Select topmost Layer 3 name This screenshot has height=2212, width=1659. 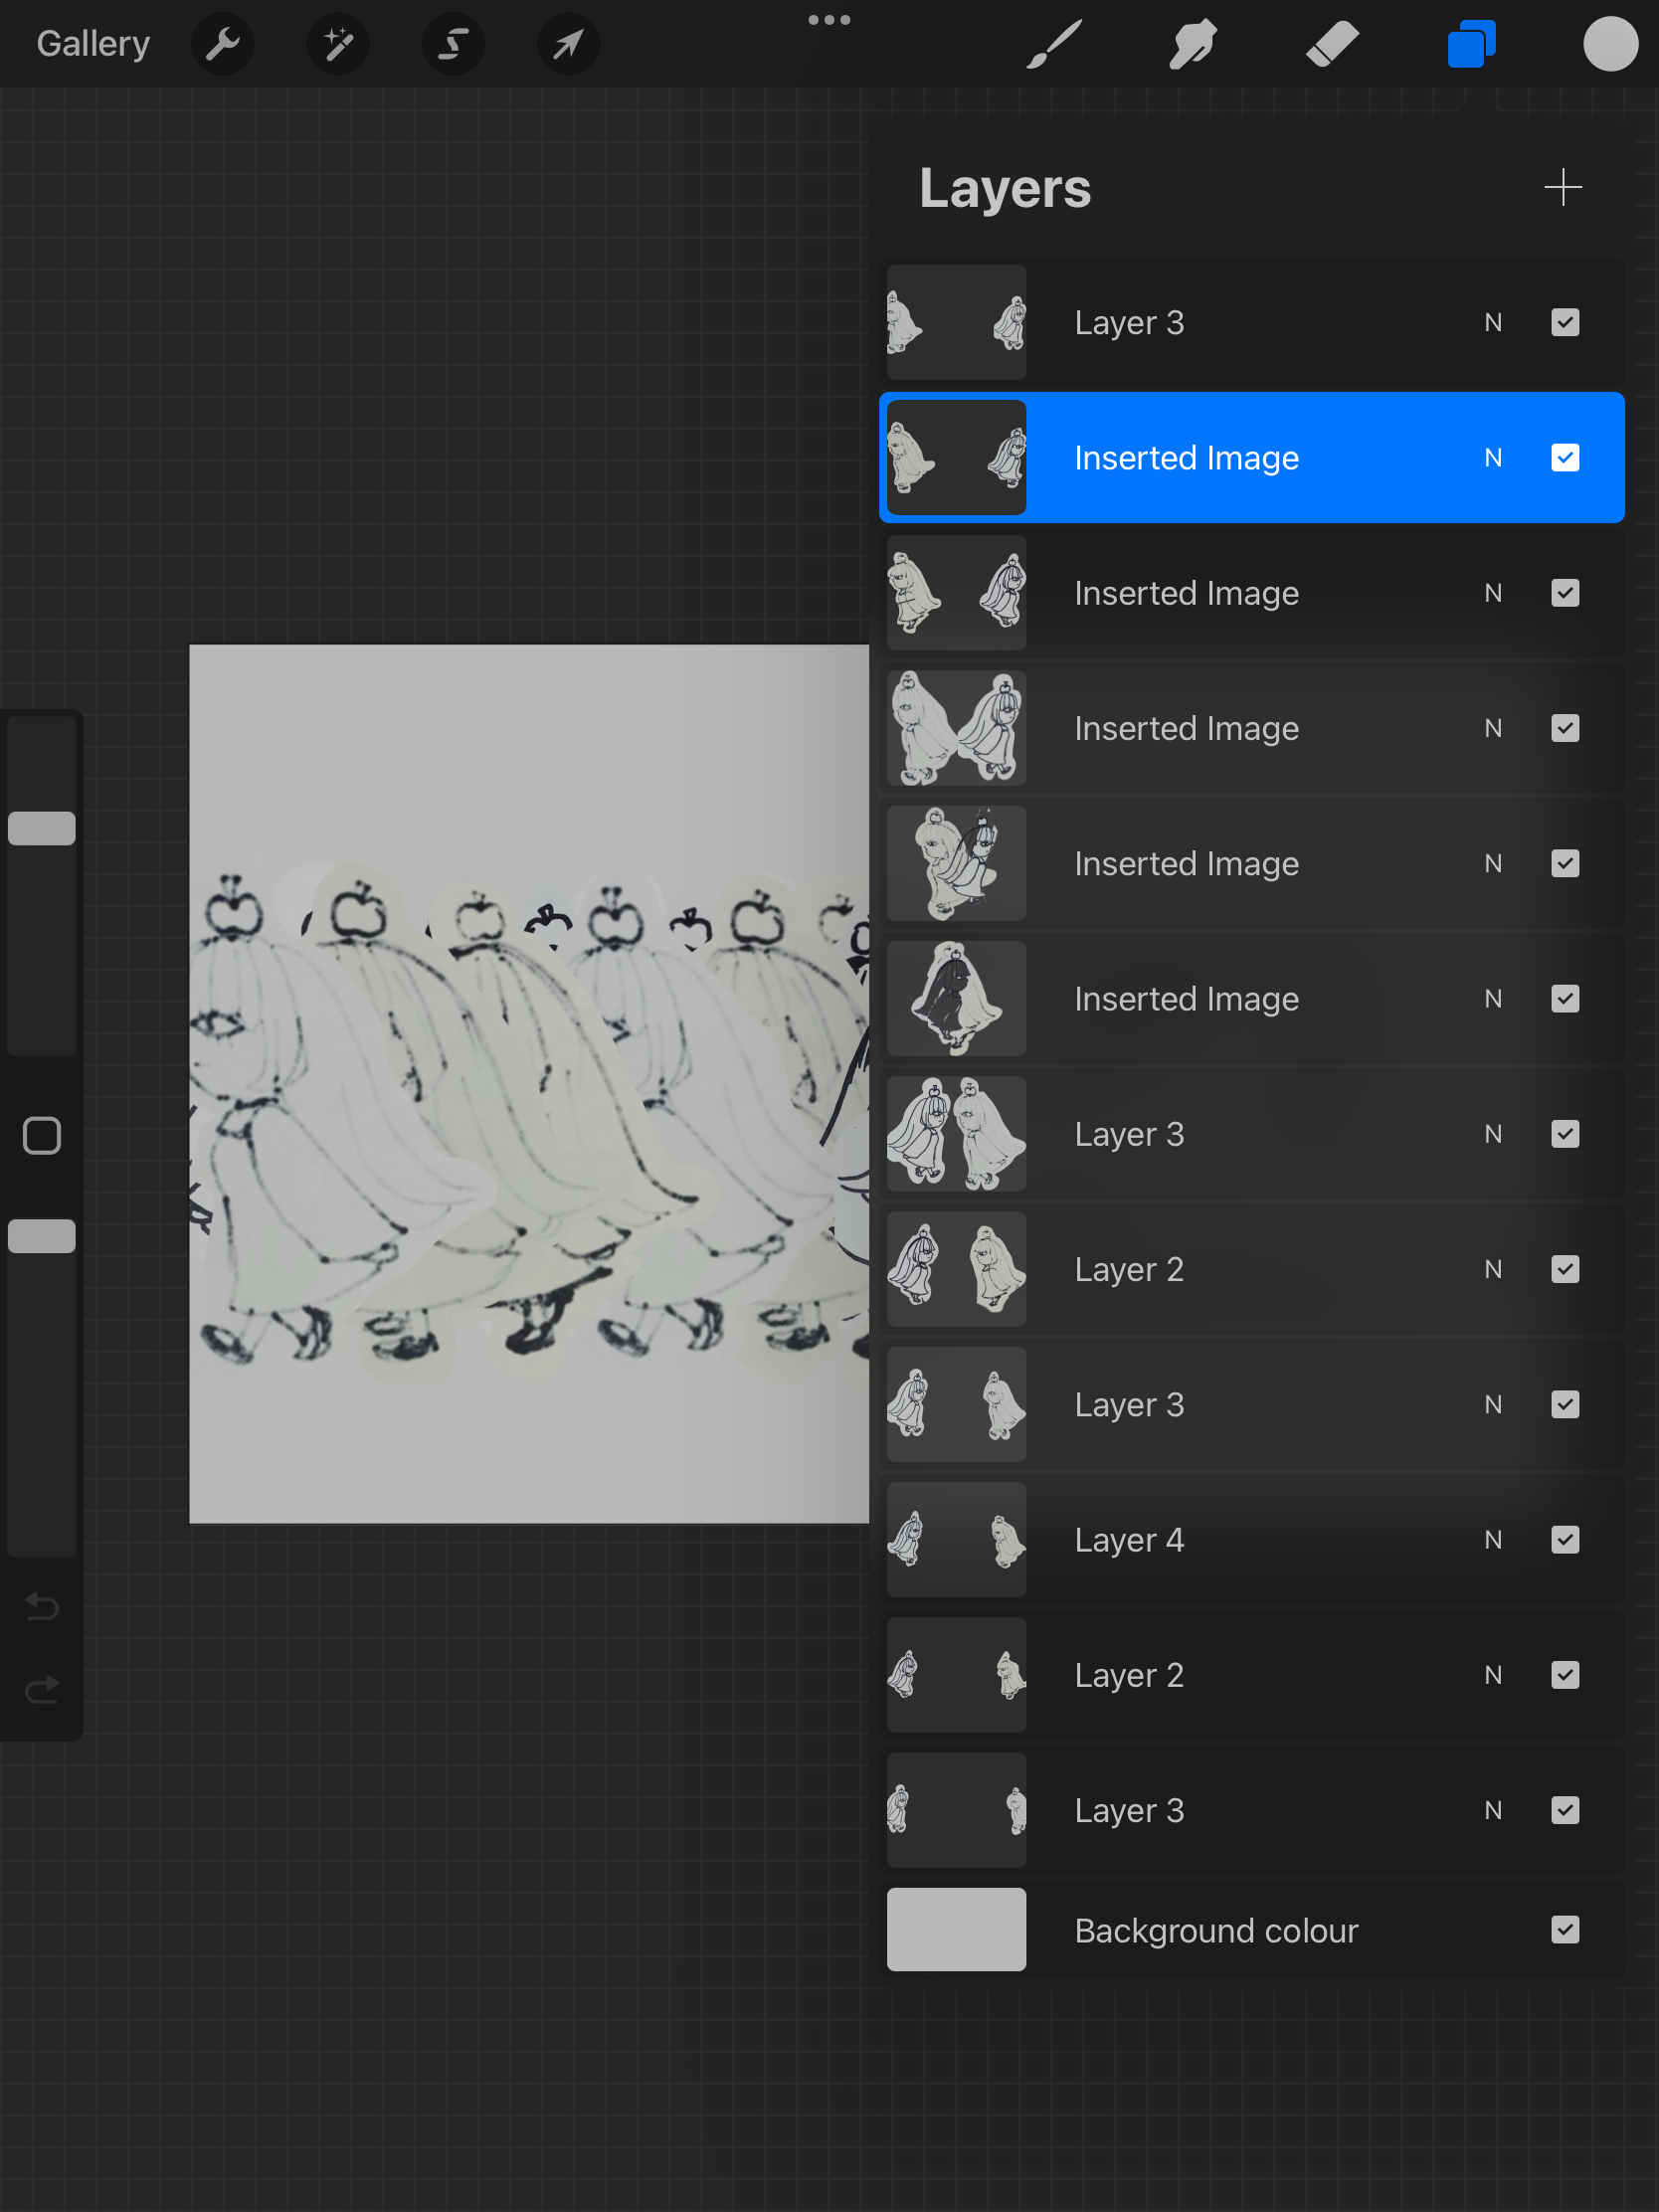pos(1129,323)
